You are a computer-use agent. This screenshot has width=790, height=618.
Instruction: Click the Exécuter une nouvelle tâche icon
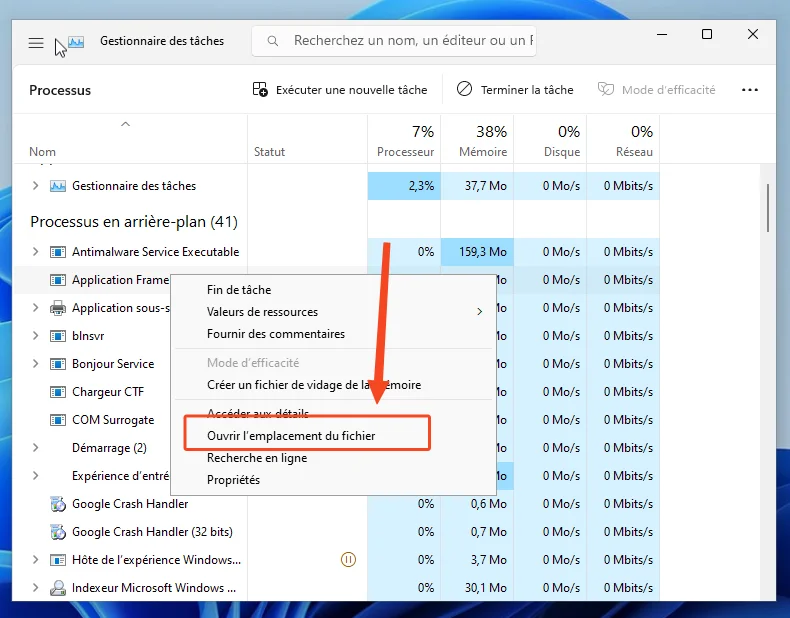(260, 90)
